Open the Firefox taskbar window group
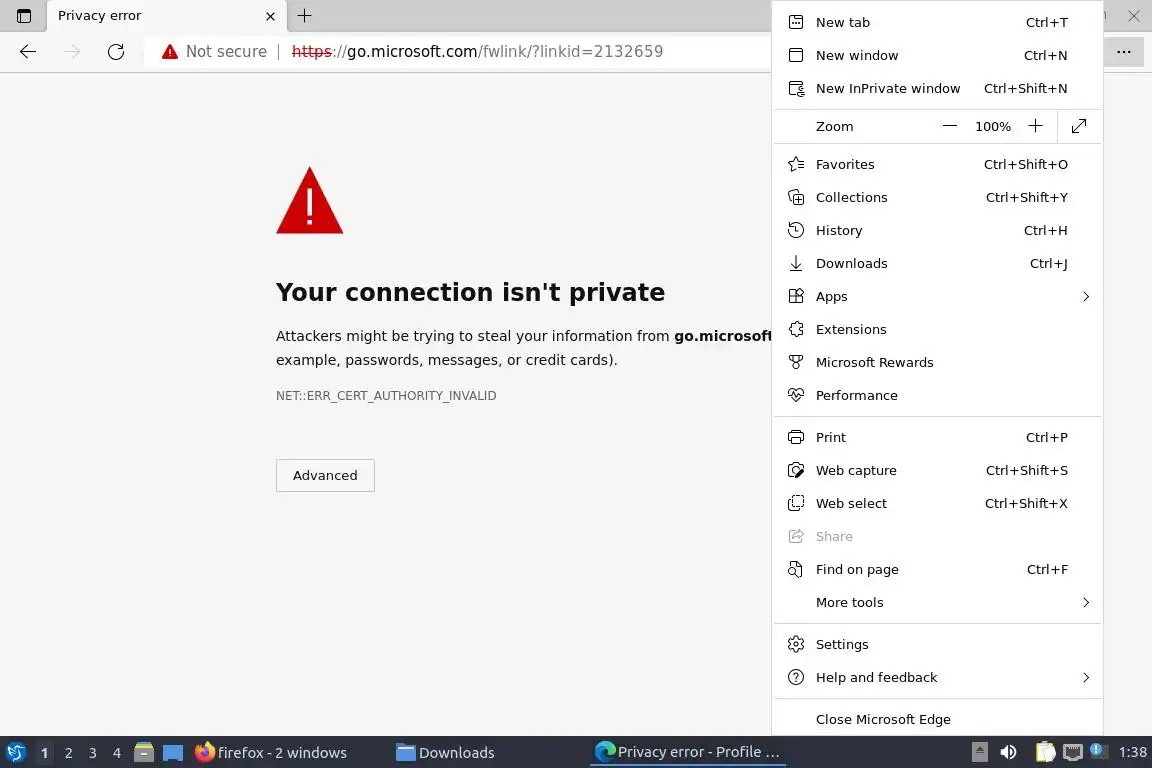The height and width of the screenshot is (768, 1152). (x=272, y=752)
